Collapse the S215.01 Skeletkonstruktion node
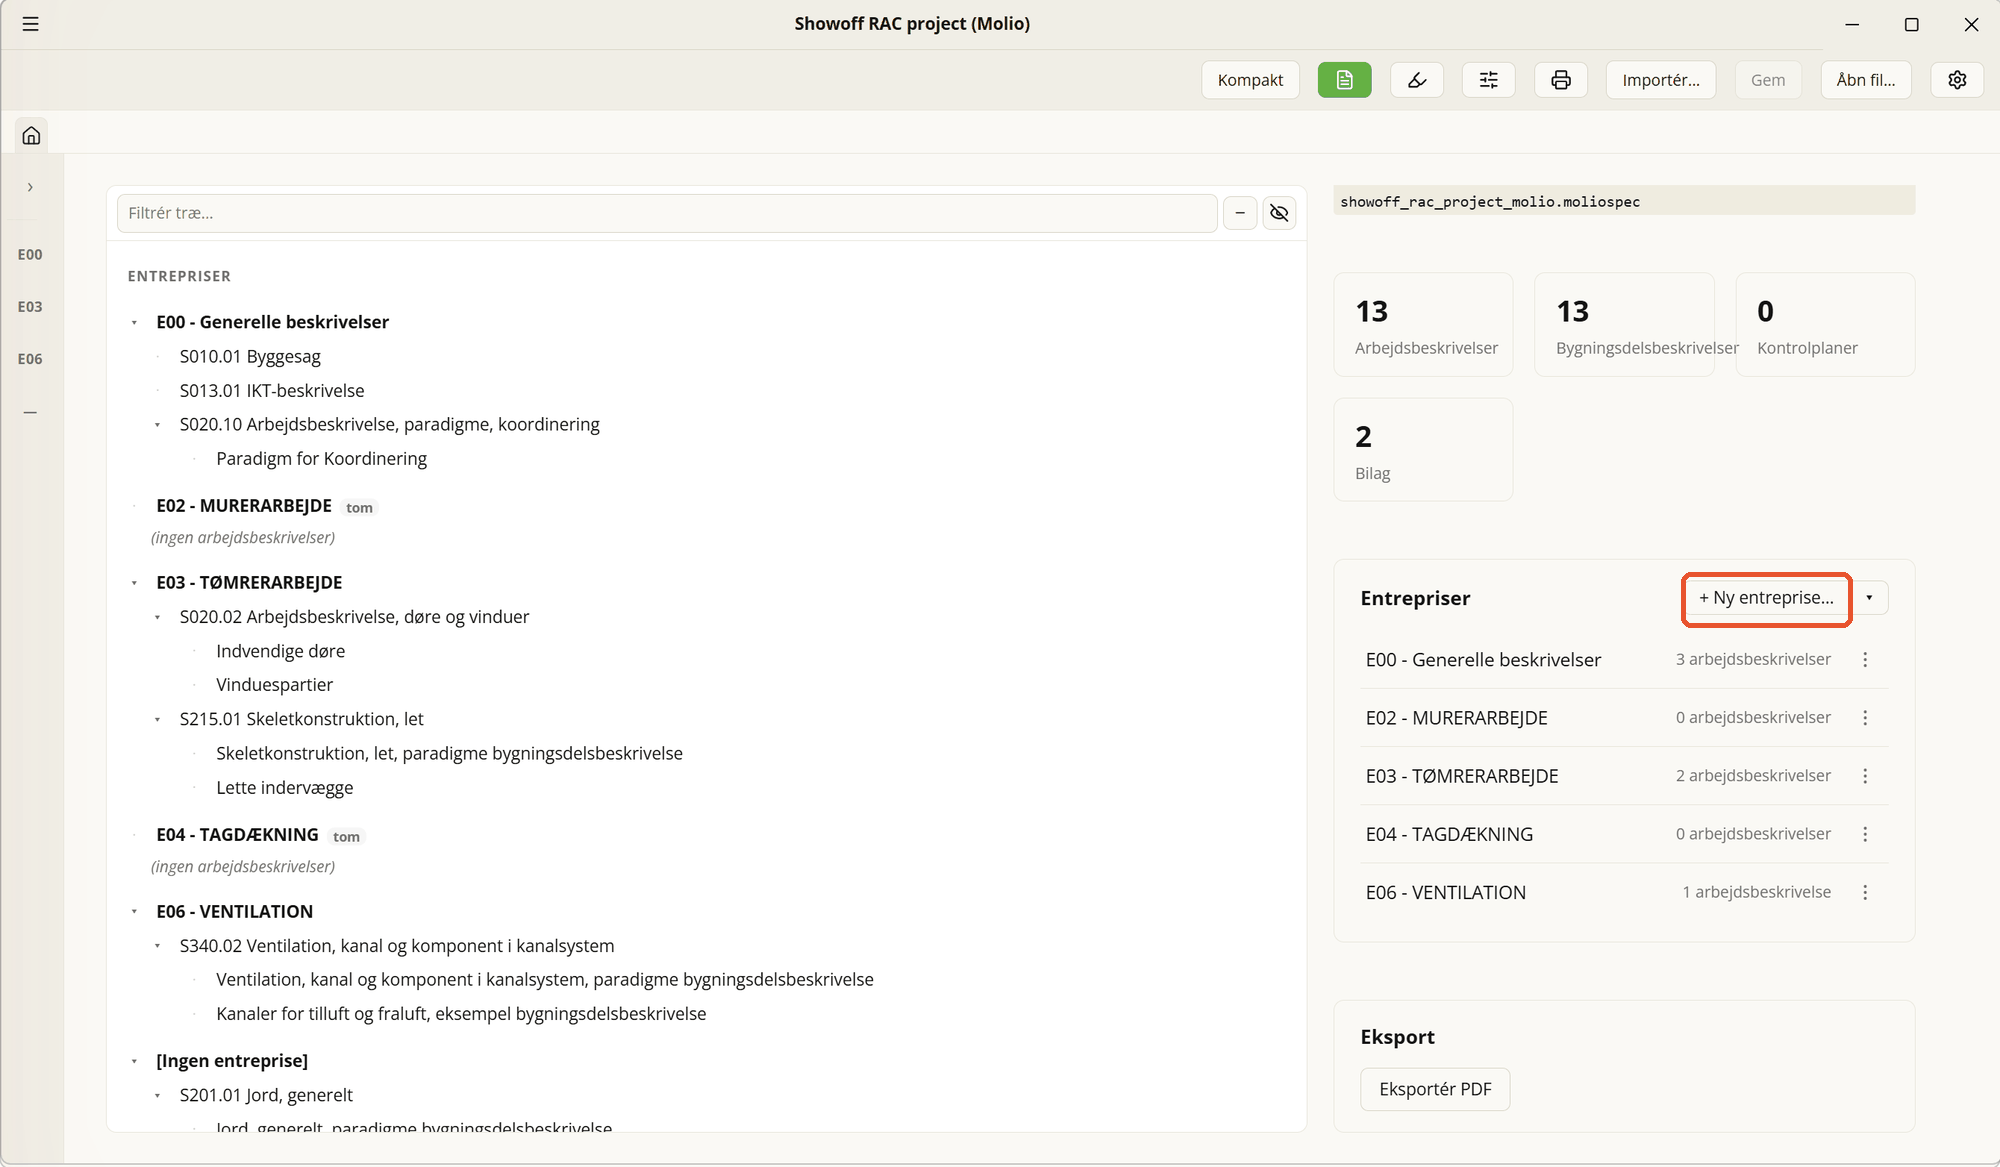The height and width of the screenshot is (1167, 2000). click(x=157, y=720)
